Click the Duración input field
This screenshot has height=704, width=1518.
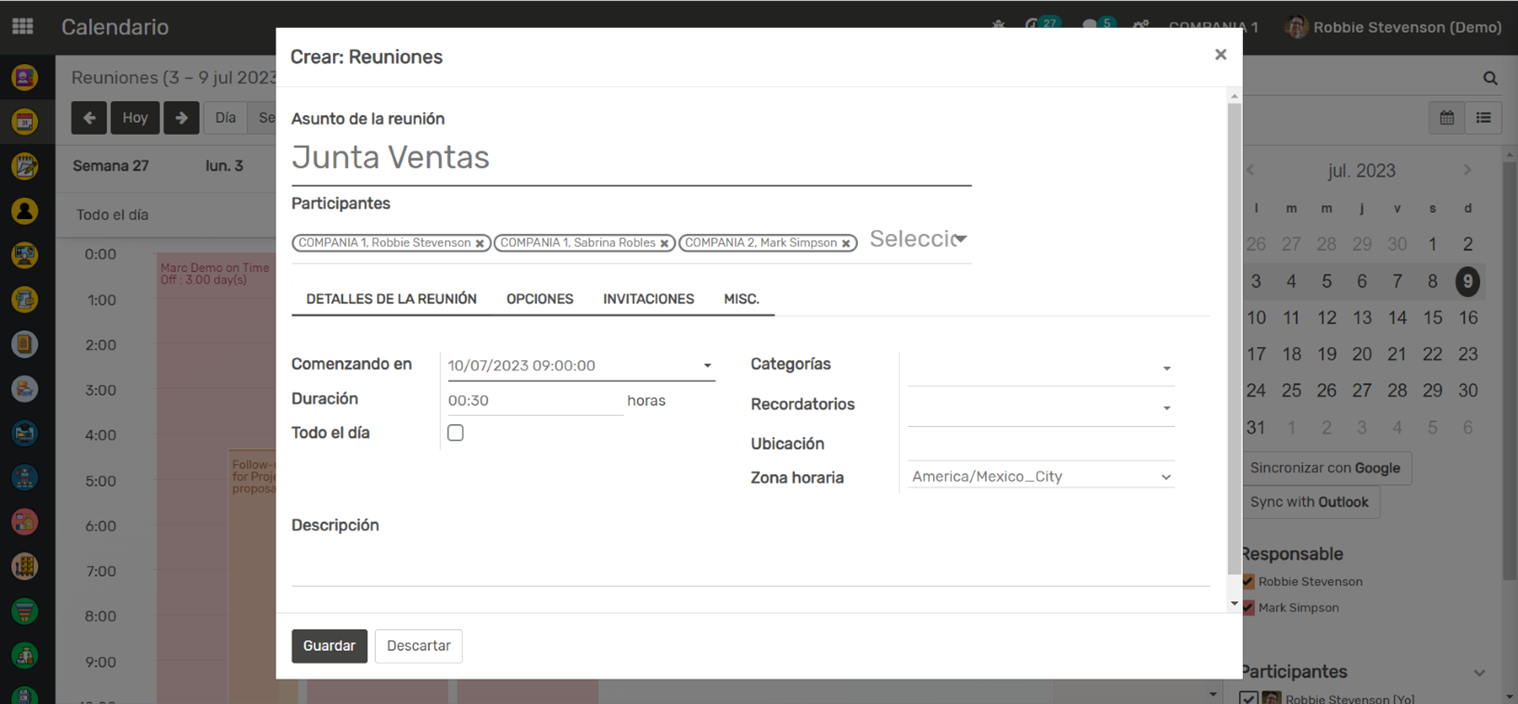(x=535, y=400)
